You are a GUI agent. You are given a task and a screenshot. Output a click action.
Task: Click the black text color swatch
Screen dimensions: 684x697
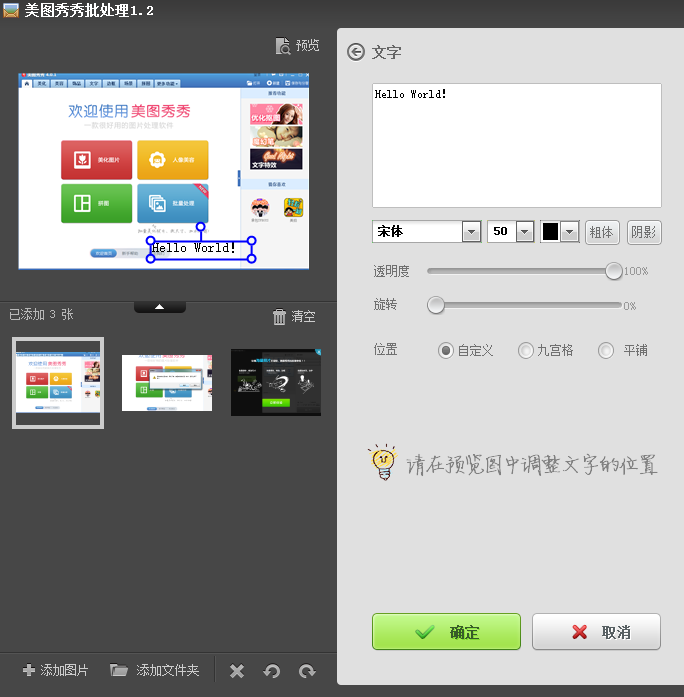(550, 231)
